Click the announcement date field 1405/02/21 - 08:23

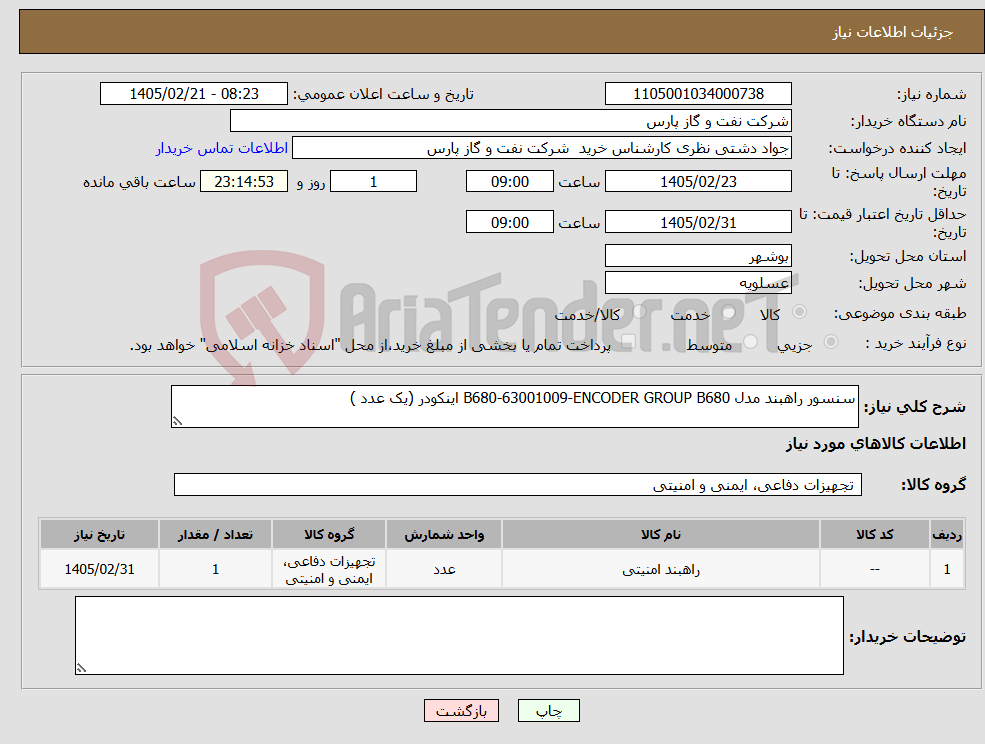coord(193,94)
